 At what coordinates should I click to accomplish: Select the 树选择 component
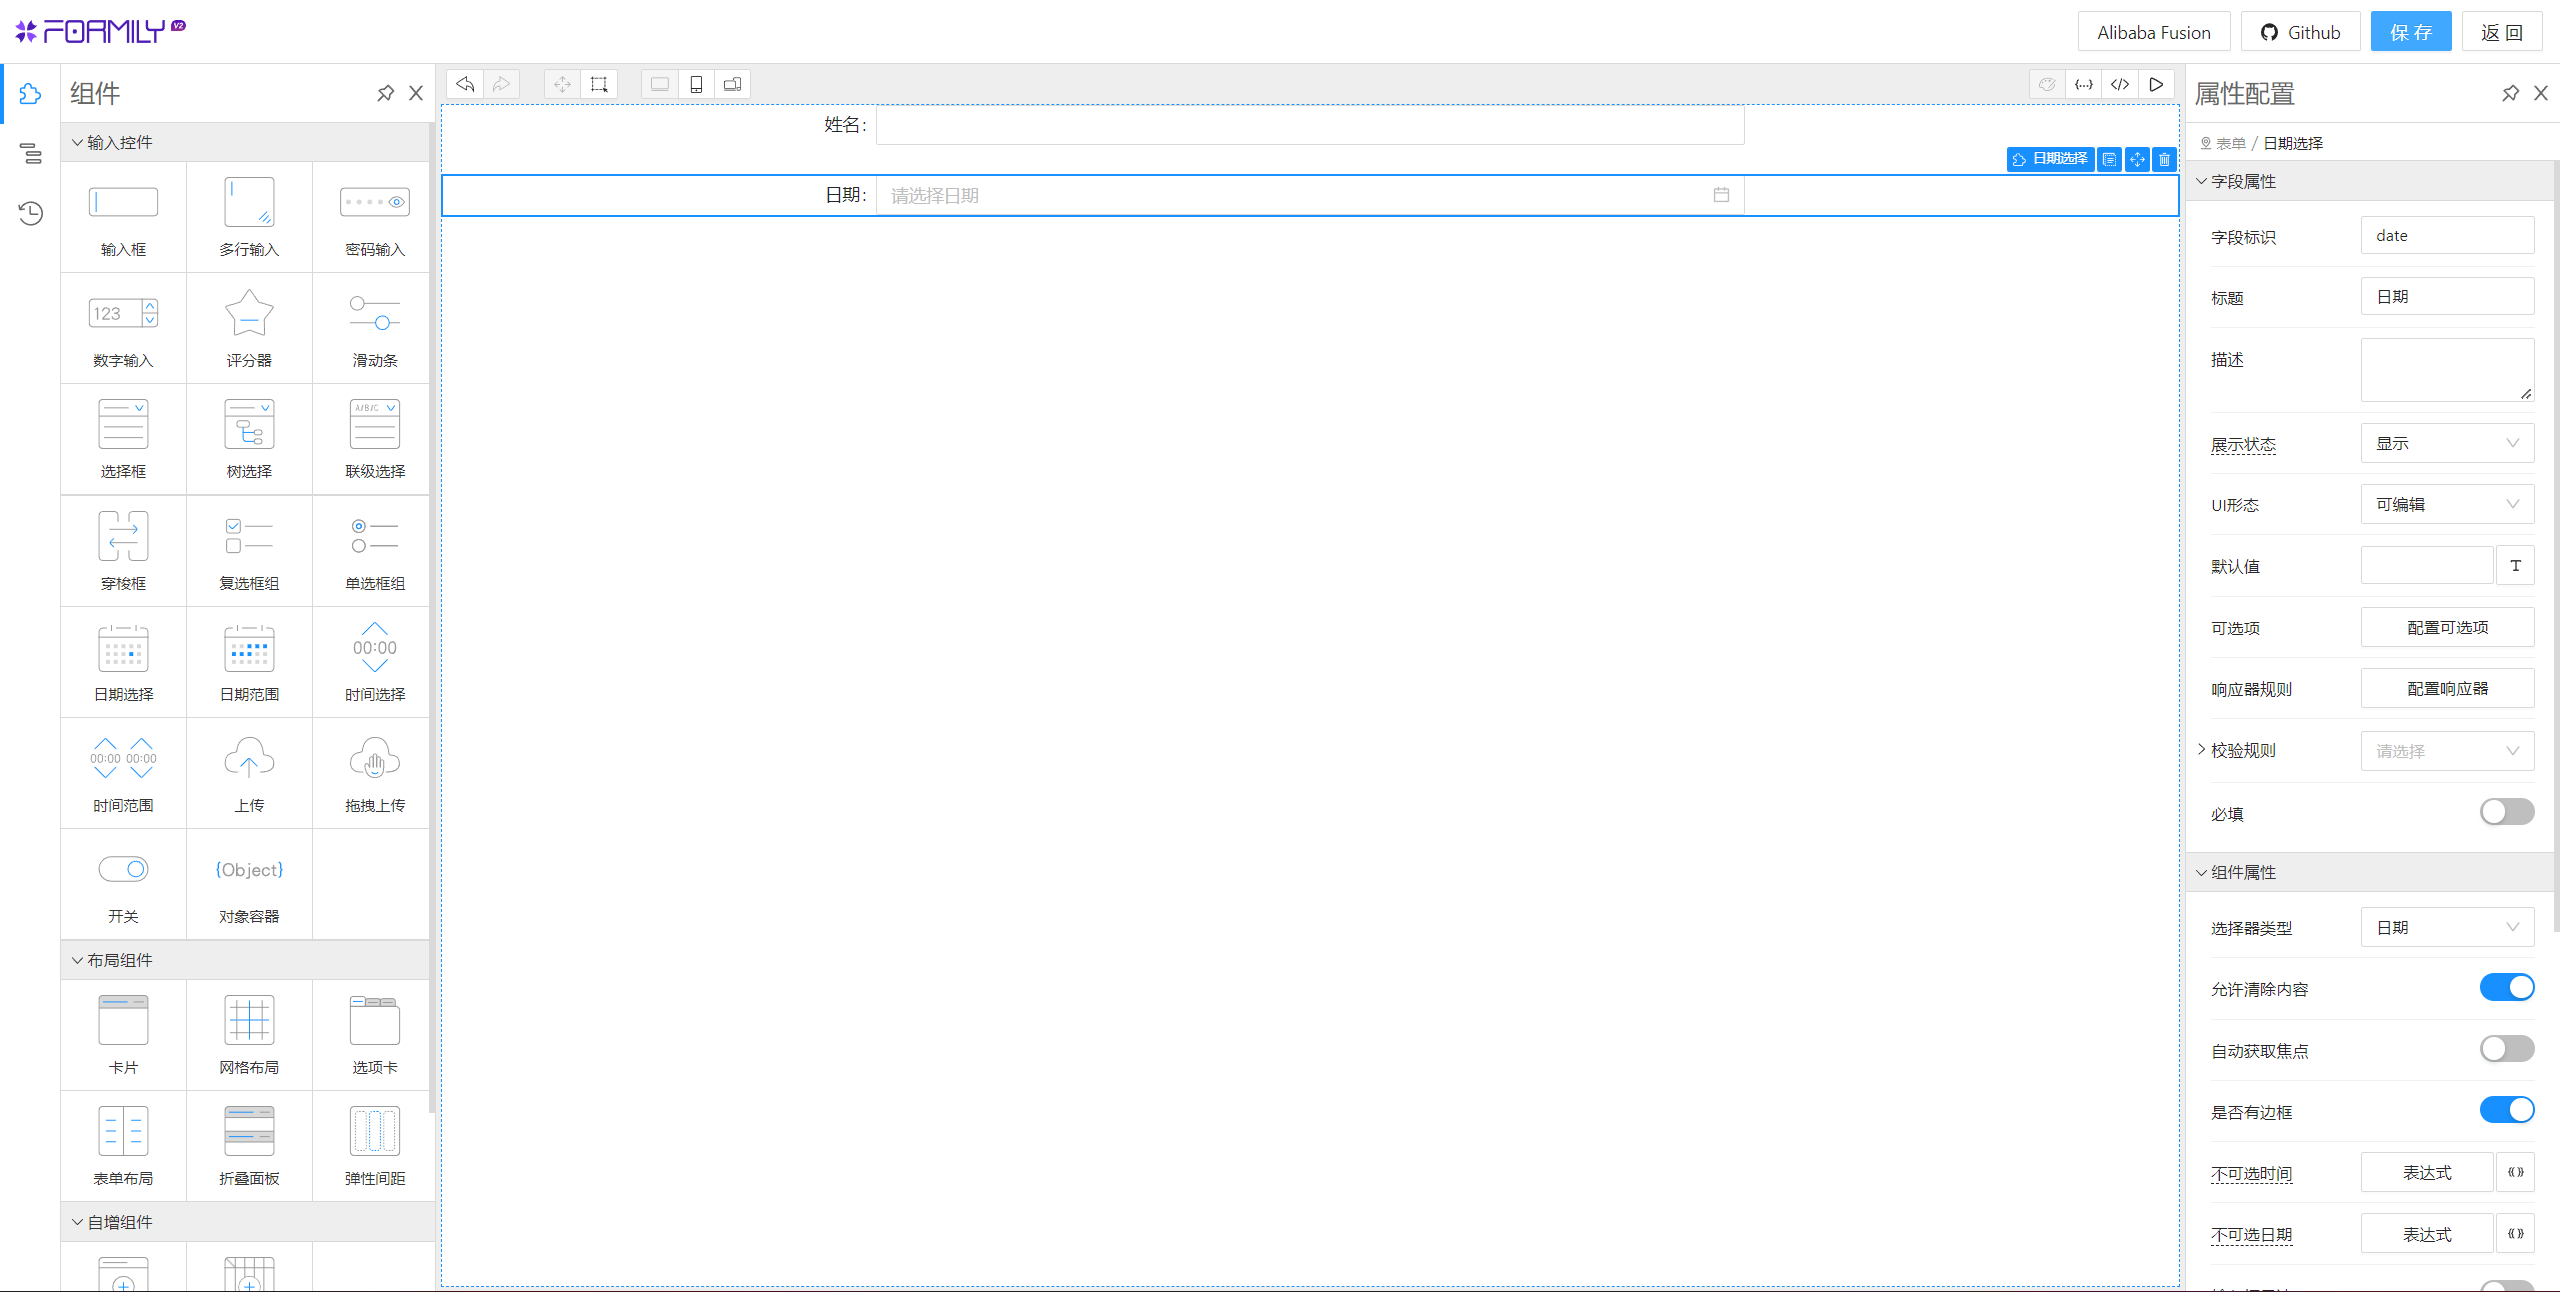(249, 439)
